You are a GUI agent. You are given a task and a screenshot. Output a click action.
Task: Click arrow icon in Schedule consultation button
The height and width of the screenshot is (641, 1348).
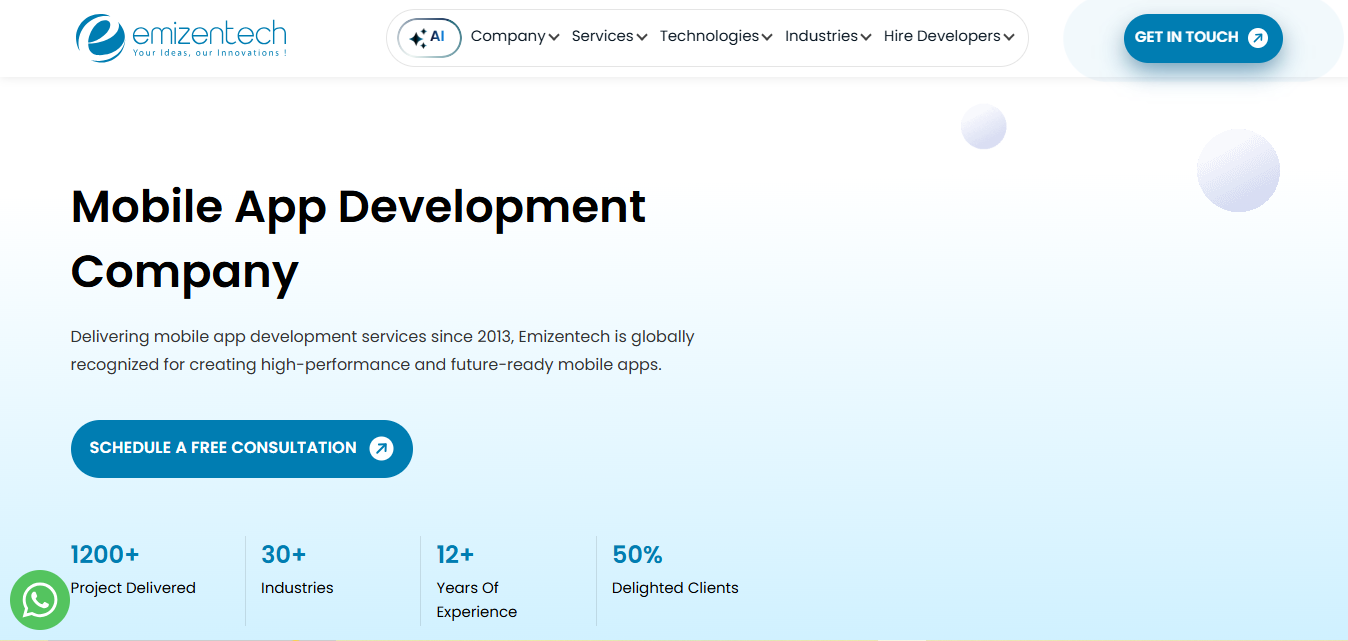click(x=381, y=448)
